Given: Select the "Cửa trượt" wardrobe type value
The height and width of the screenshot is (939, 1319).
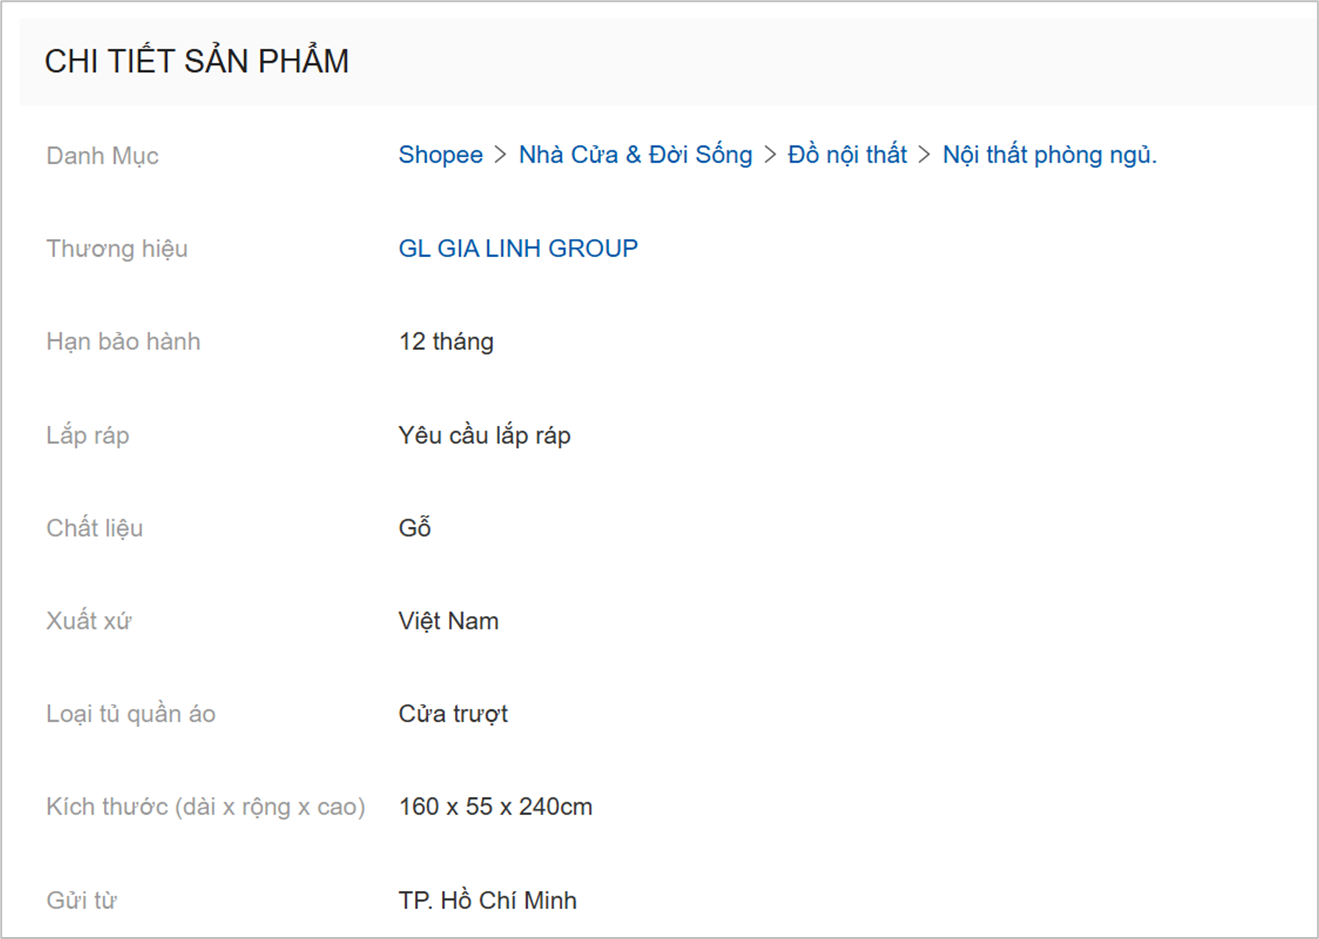Looking at the screenshot, I should 453,713.
